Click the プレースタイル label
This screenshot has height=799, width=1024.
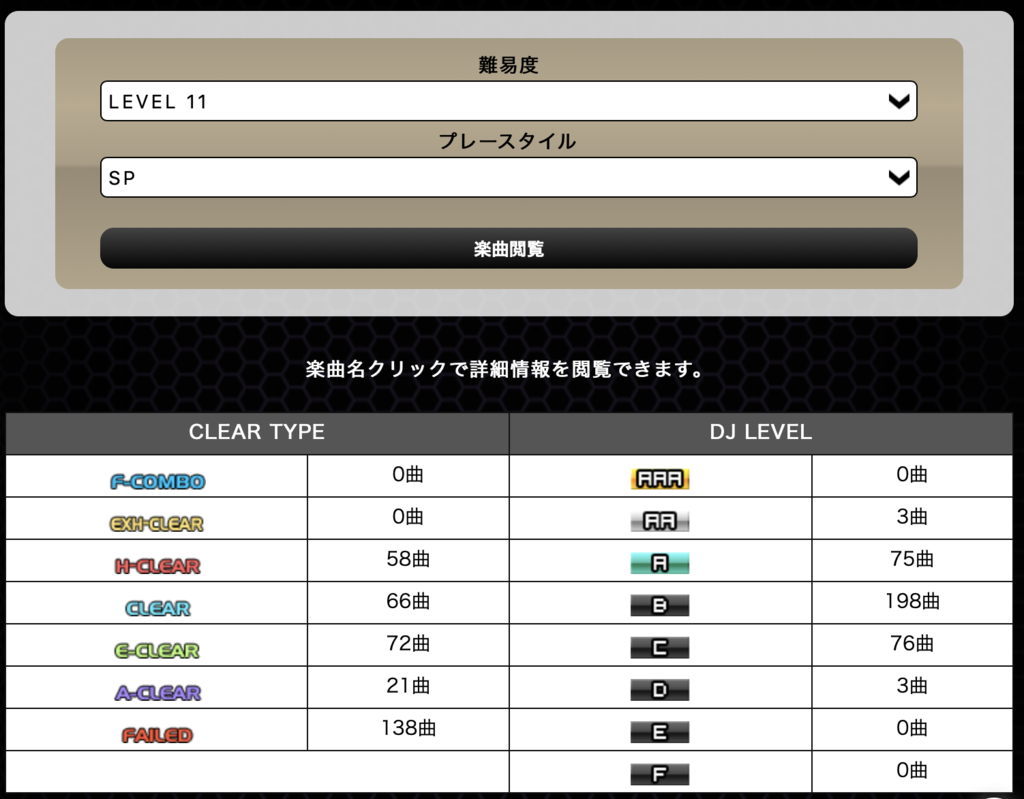click(507, 141)
